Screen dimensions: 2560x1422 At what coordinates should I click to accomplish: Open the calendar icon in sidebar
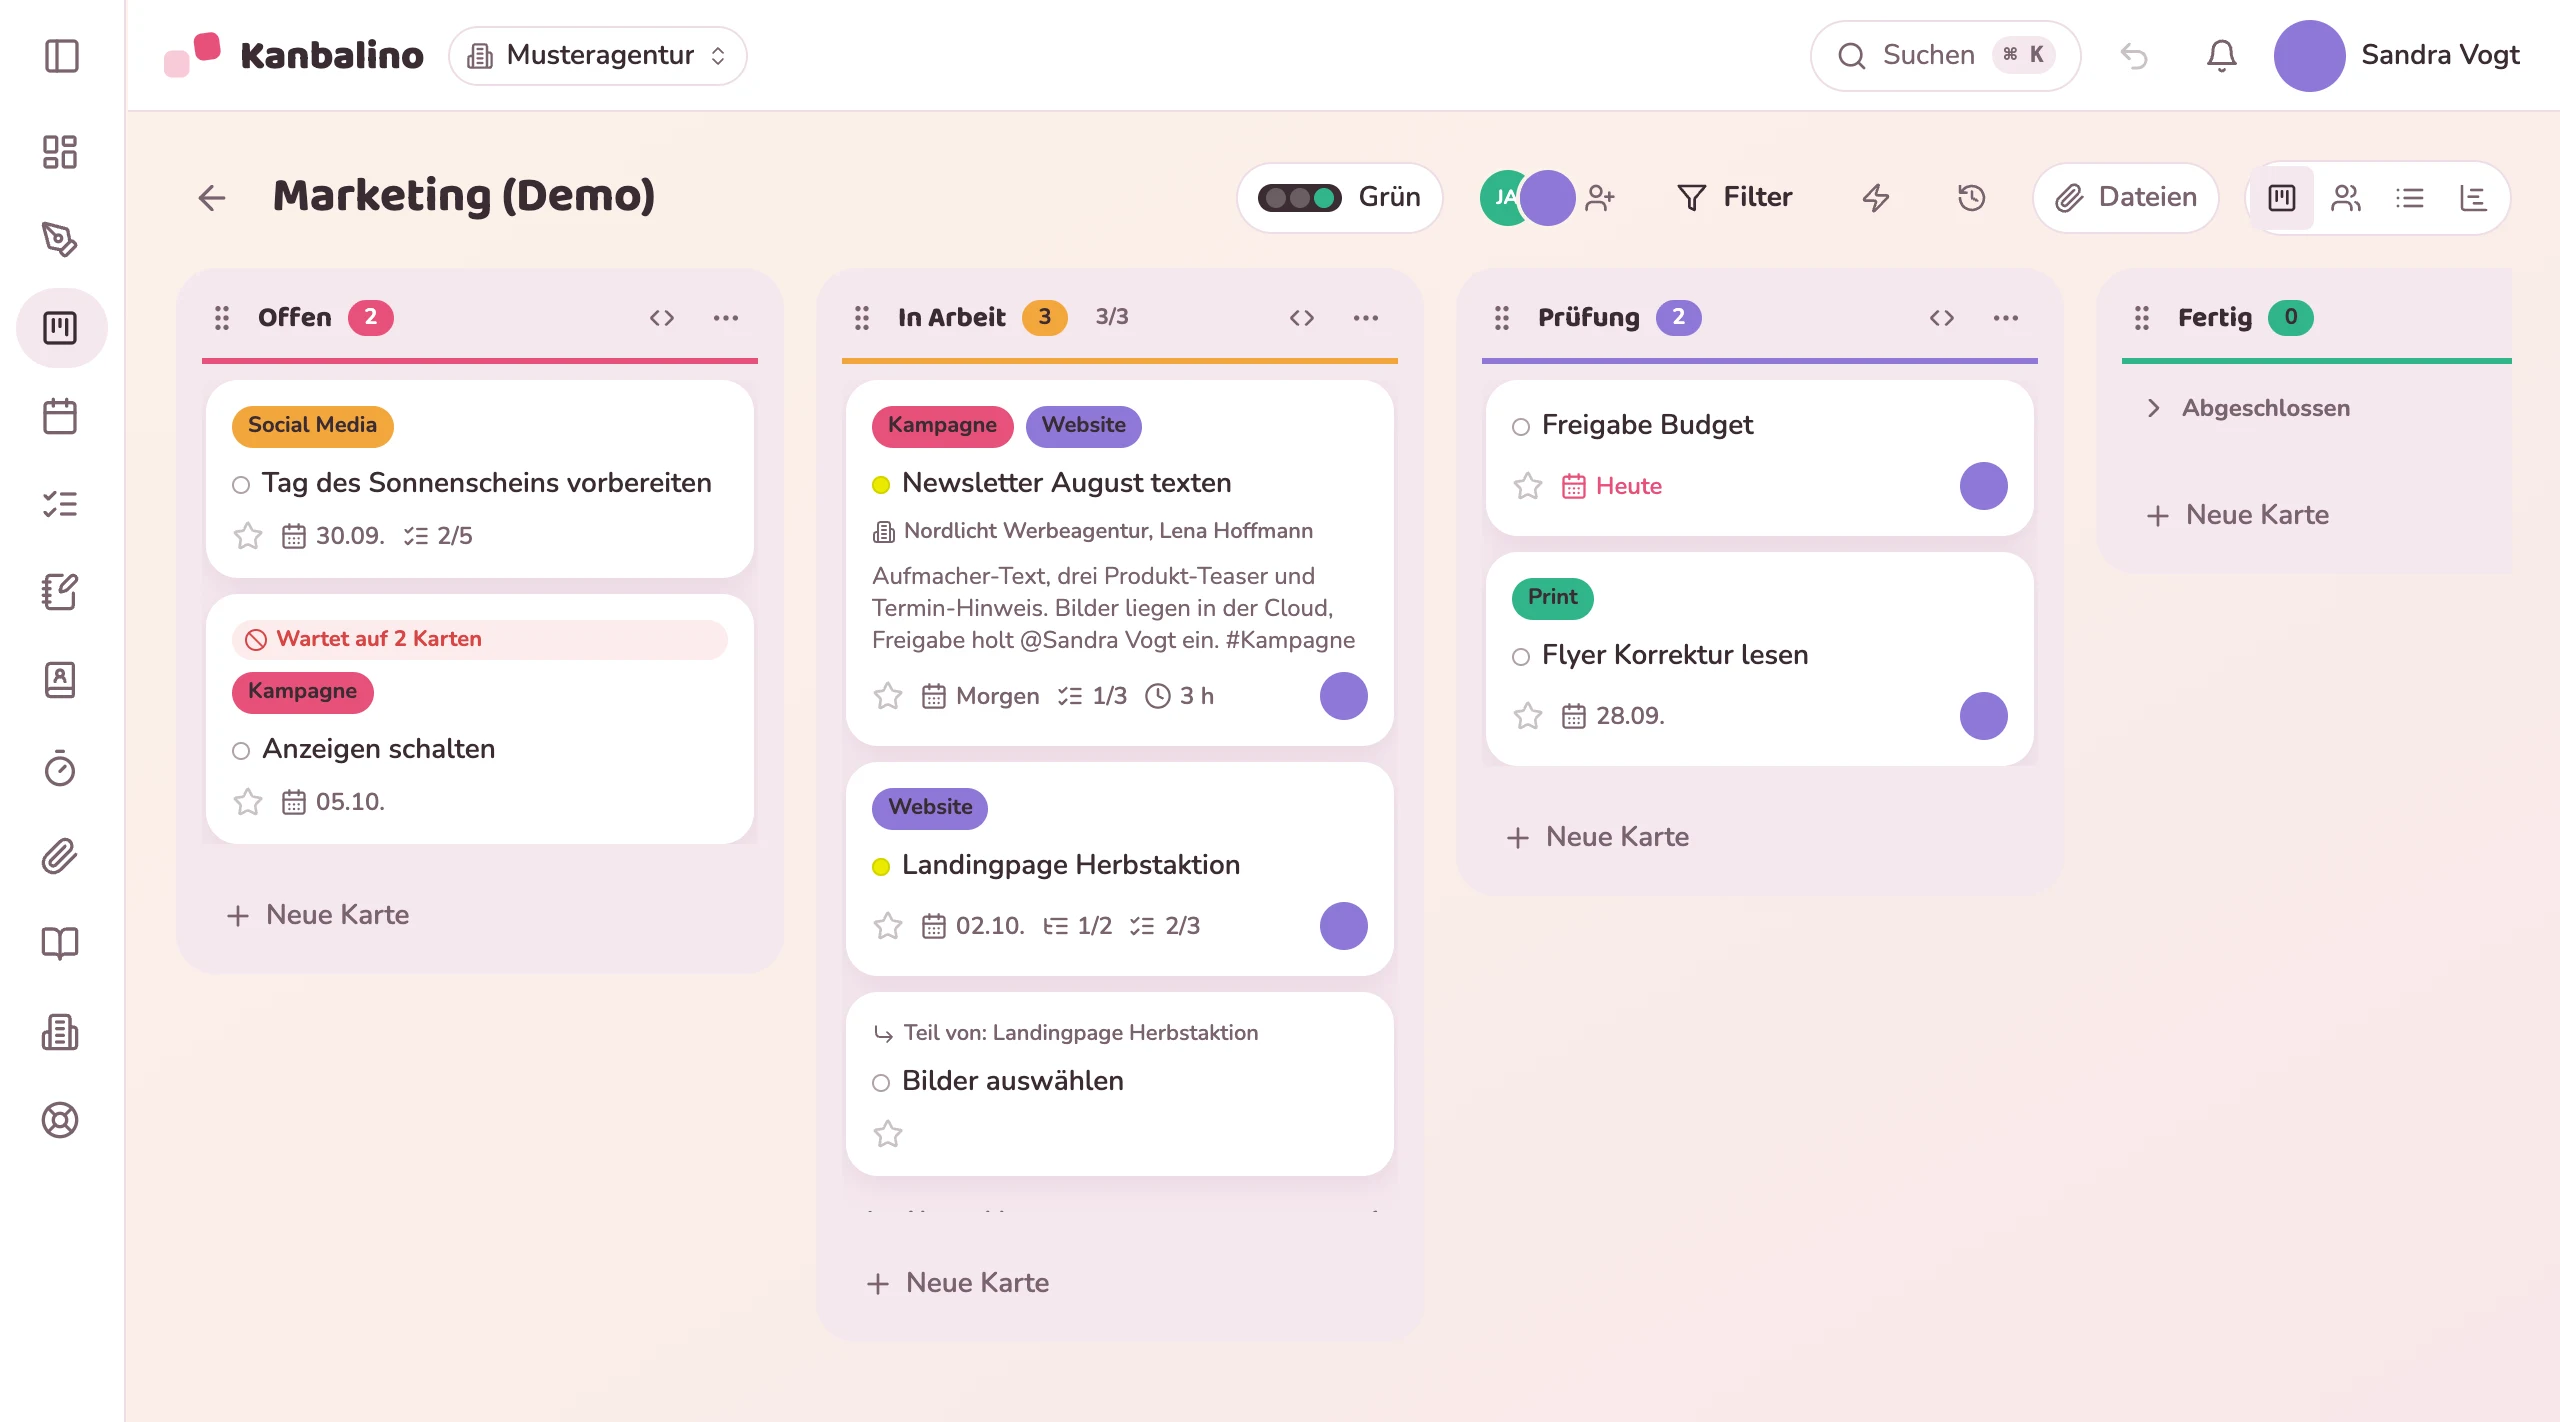60,416
